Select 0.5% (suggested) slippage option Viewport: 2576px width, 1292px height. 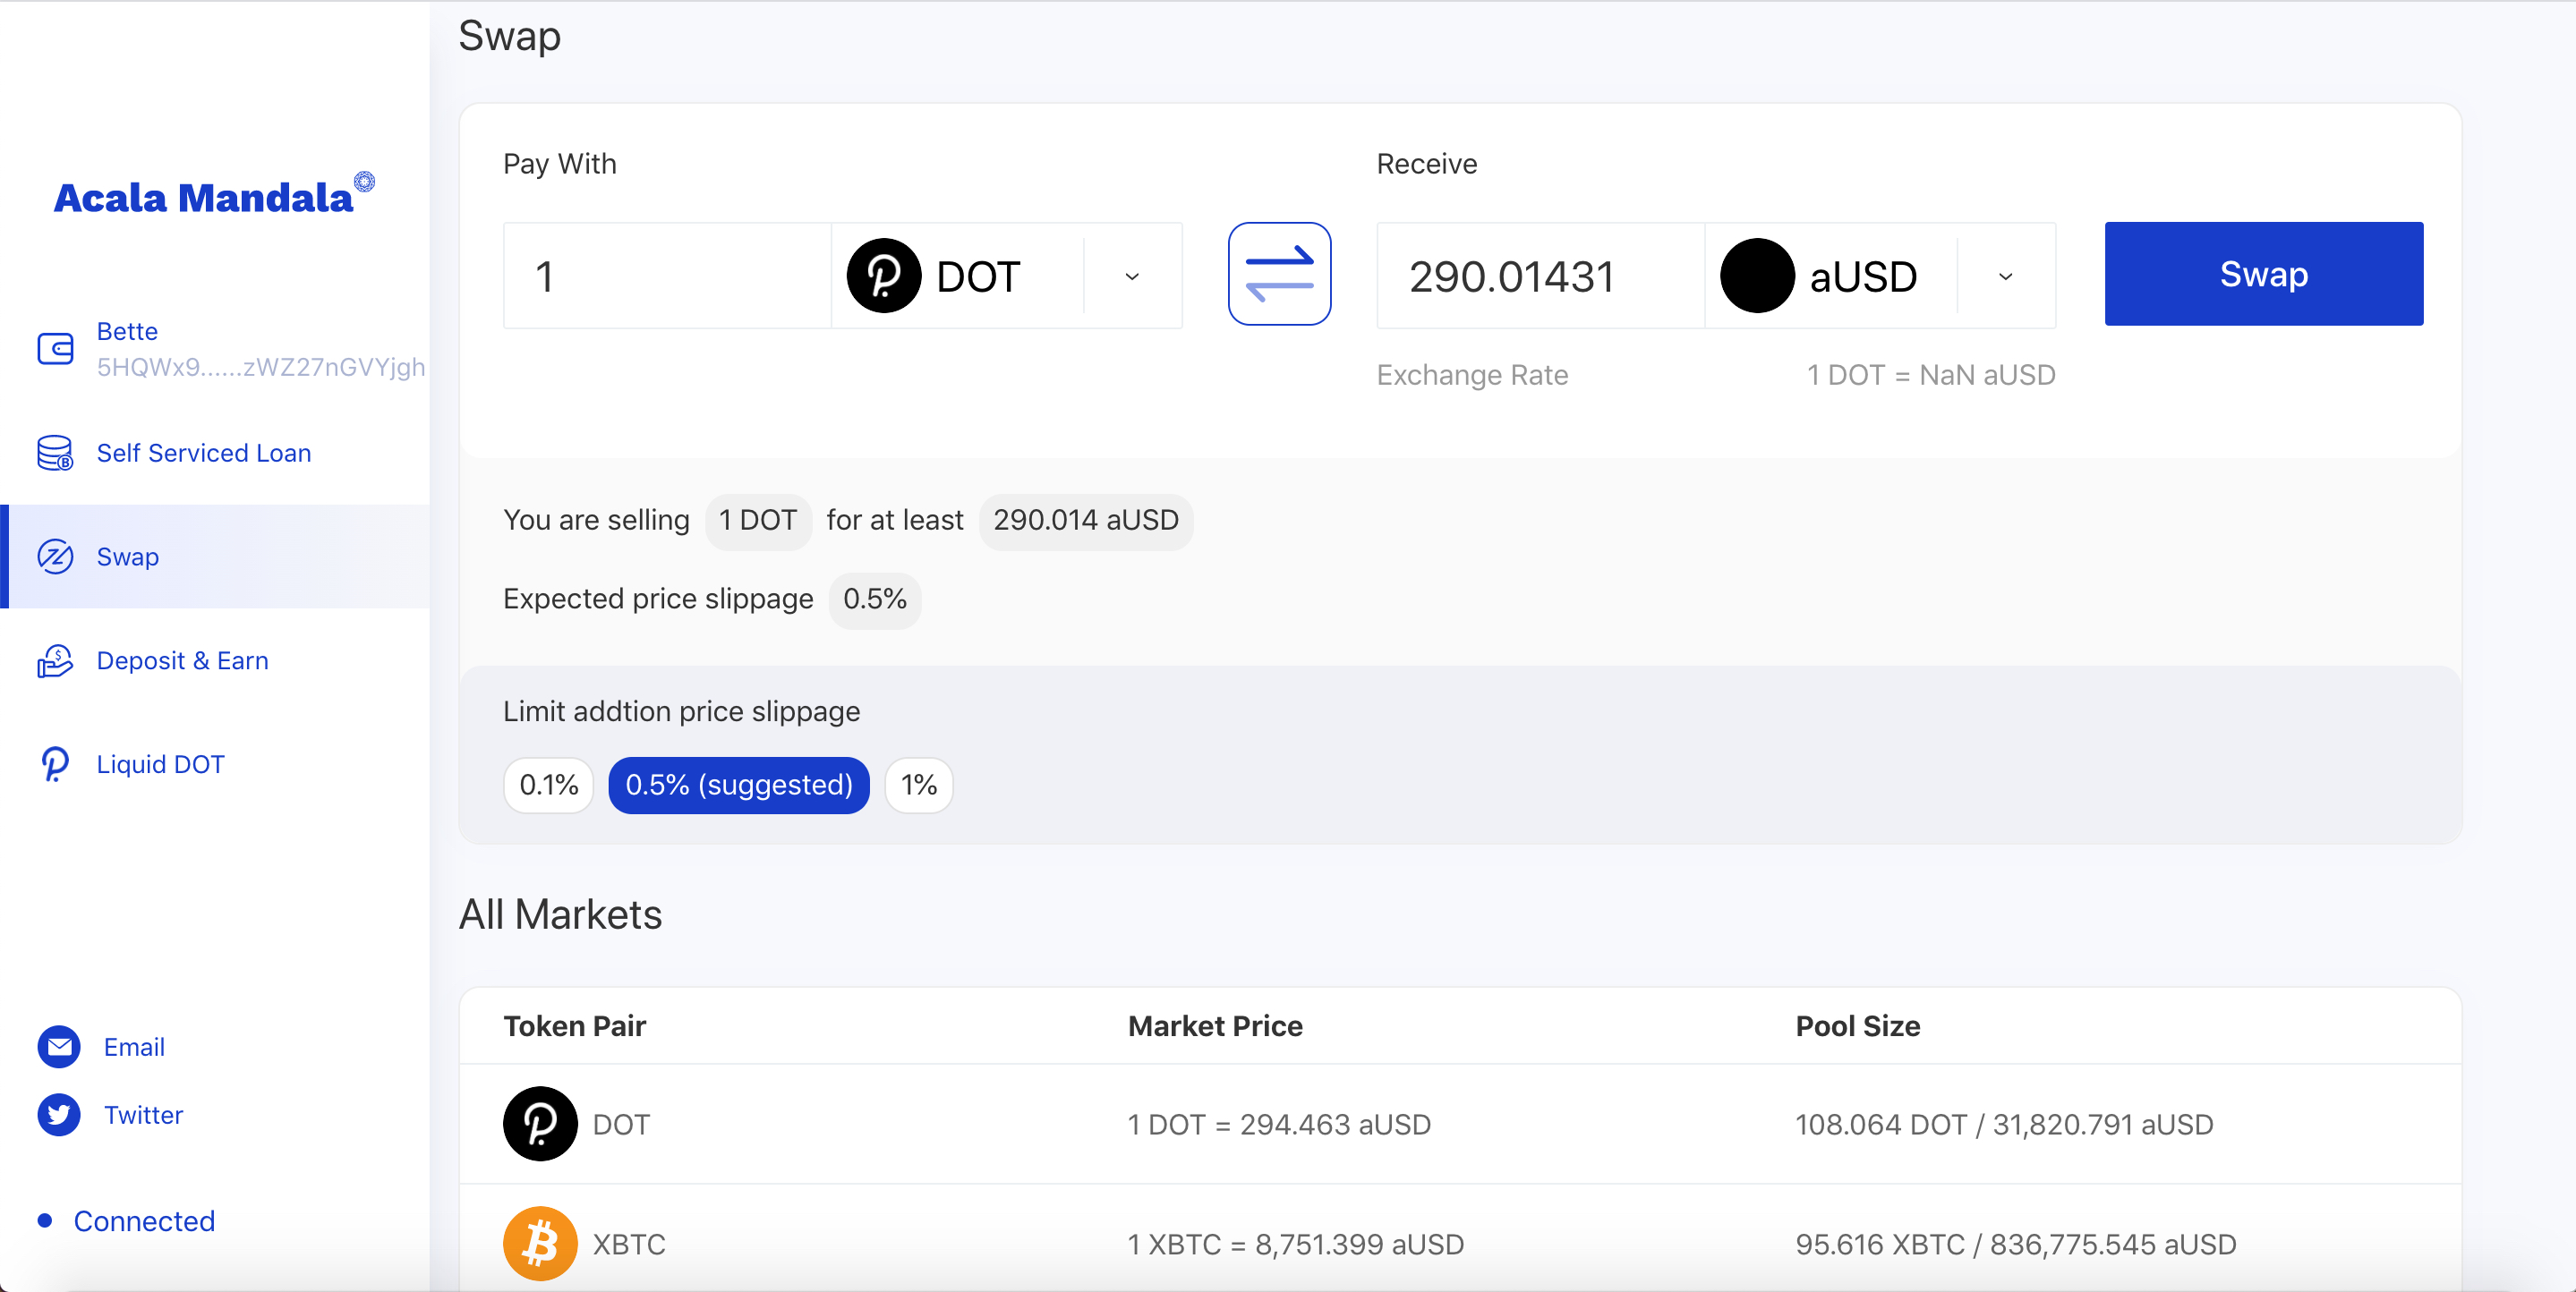tap(739, 785)
